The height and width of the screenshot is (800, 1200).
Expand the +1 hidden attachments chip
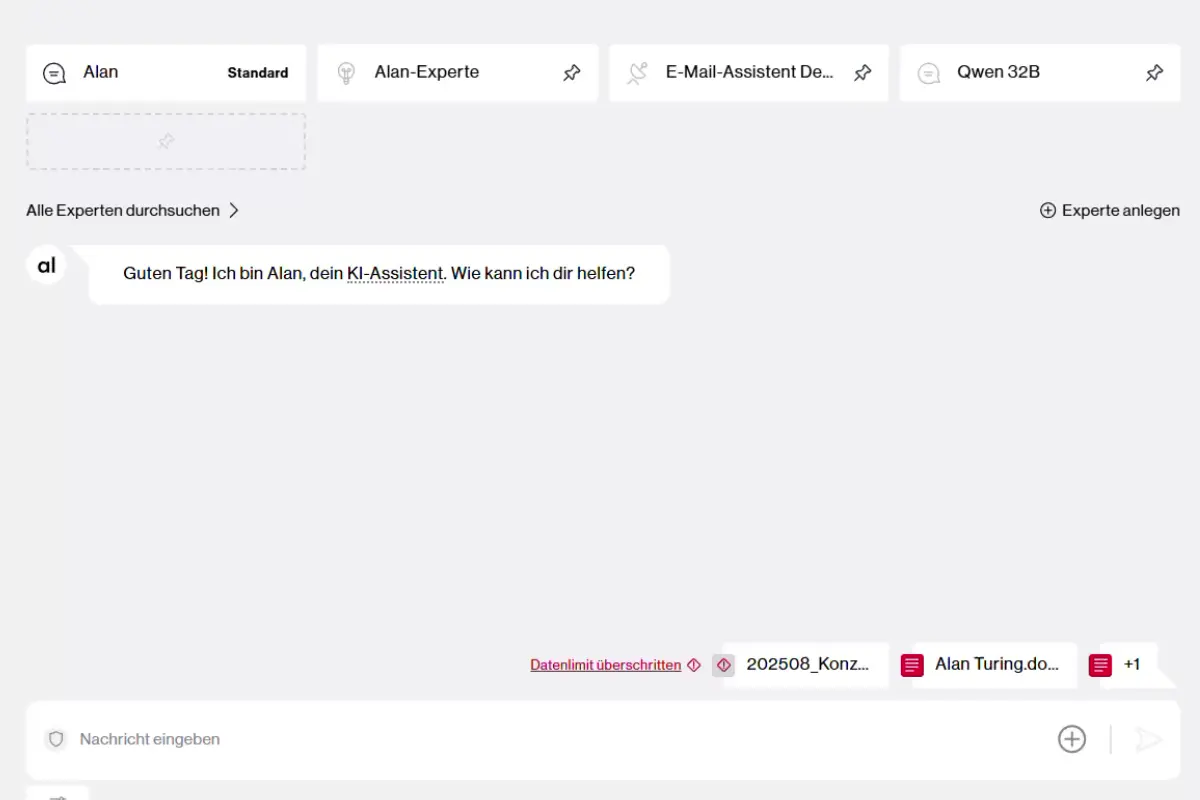[x=1129, y=665]
